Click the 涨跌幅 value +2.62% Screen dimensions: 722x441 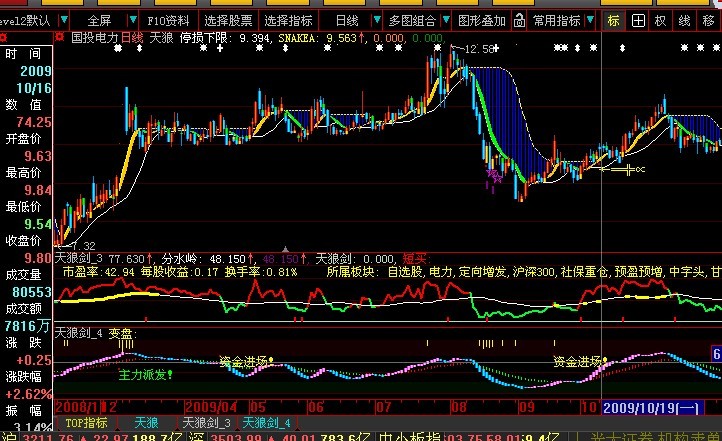pyautogui.click(x=29, y=395)
